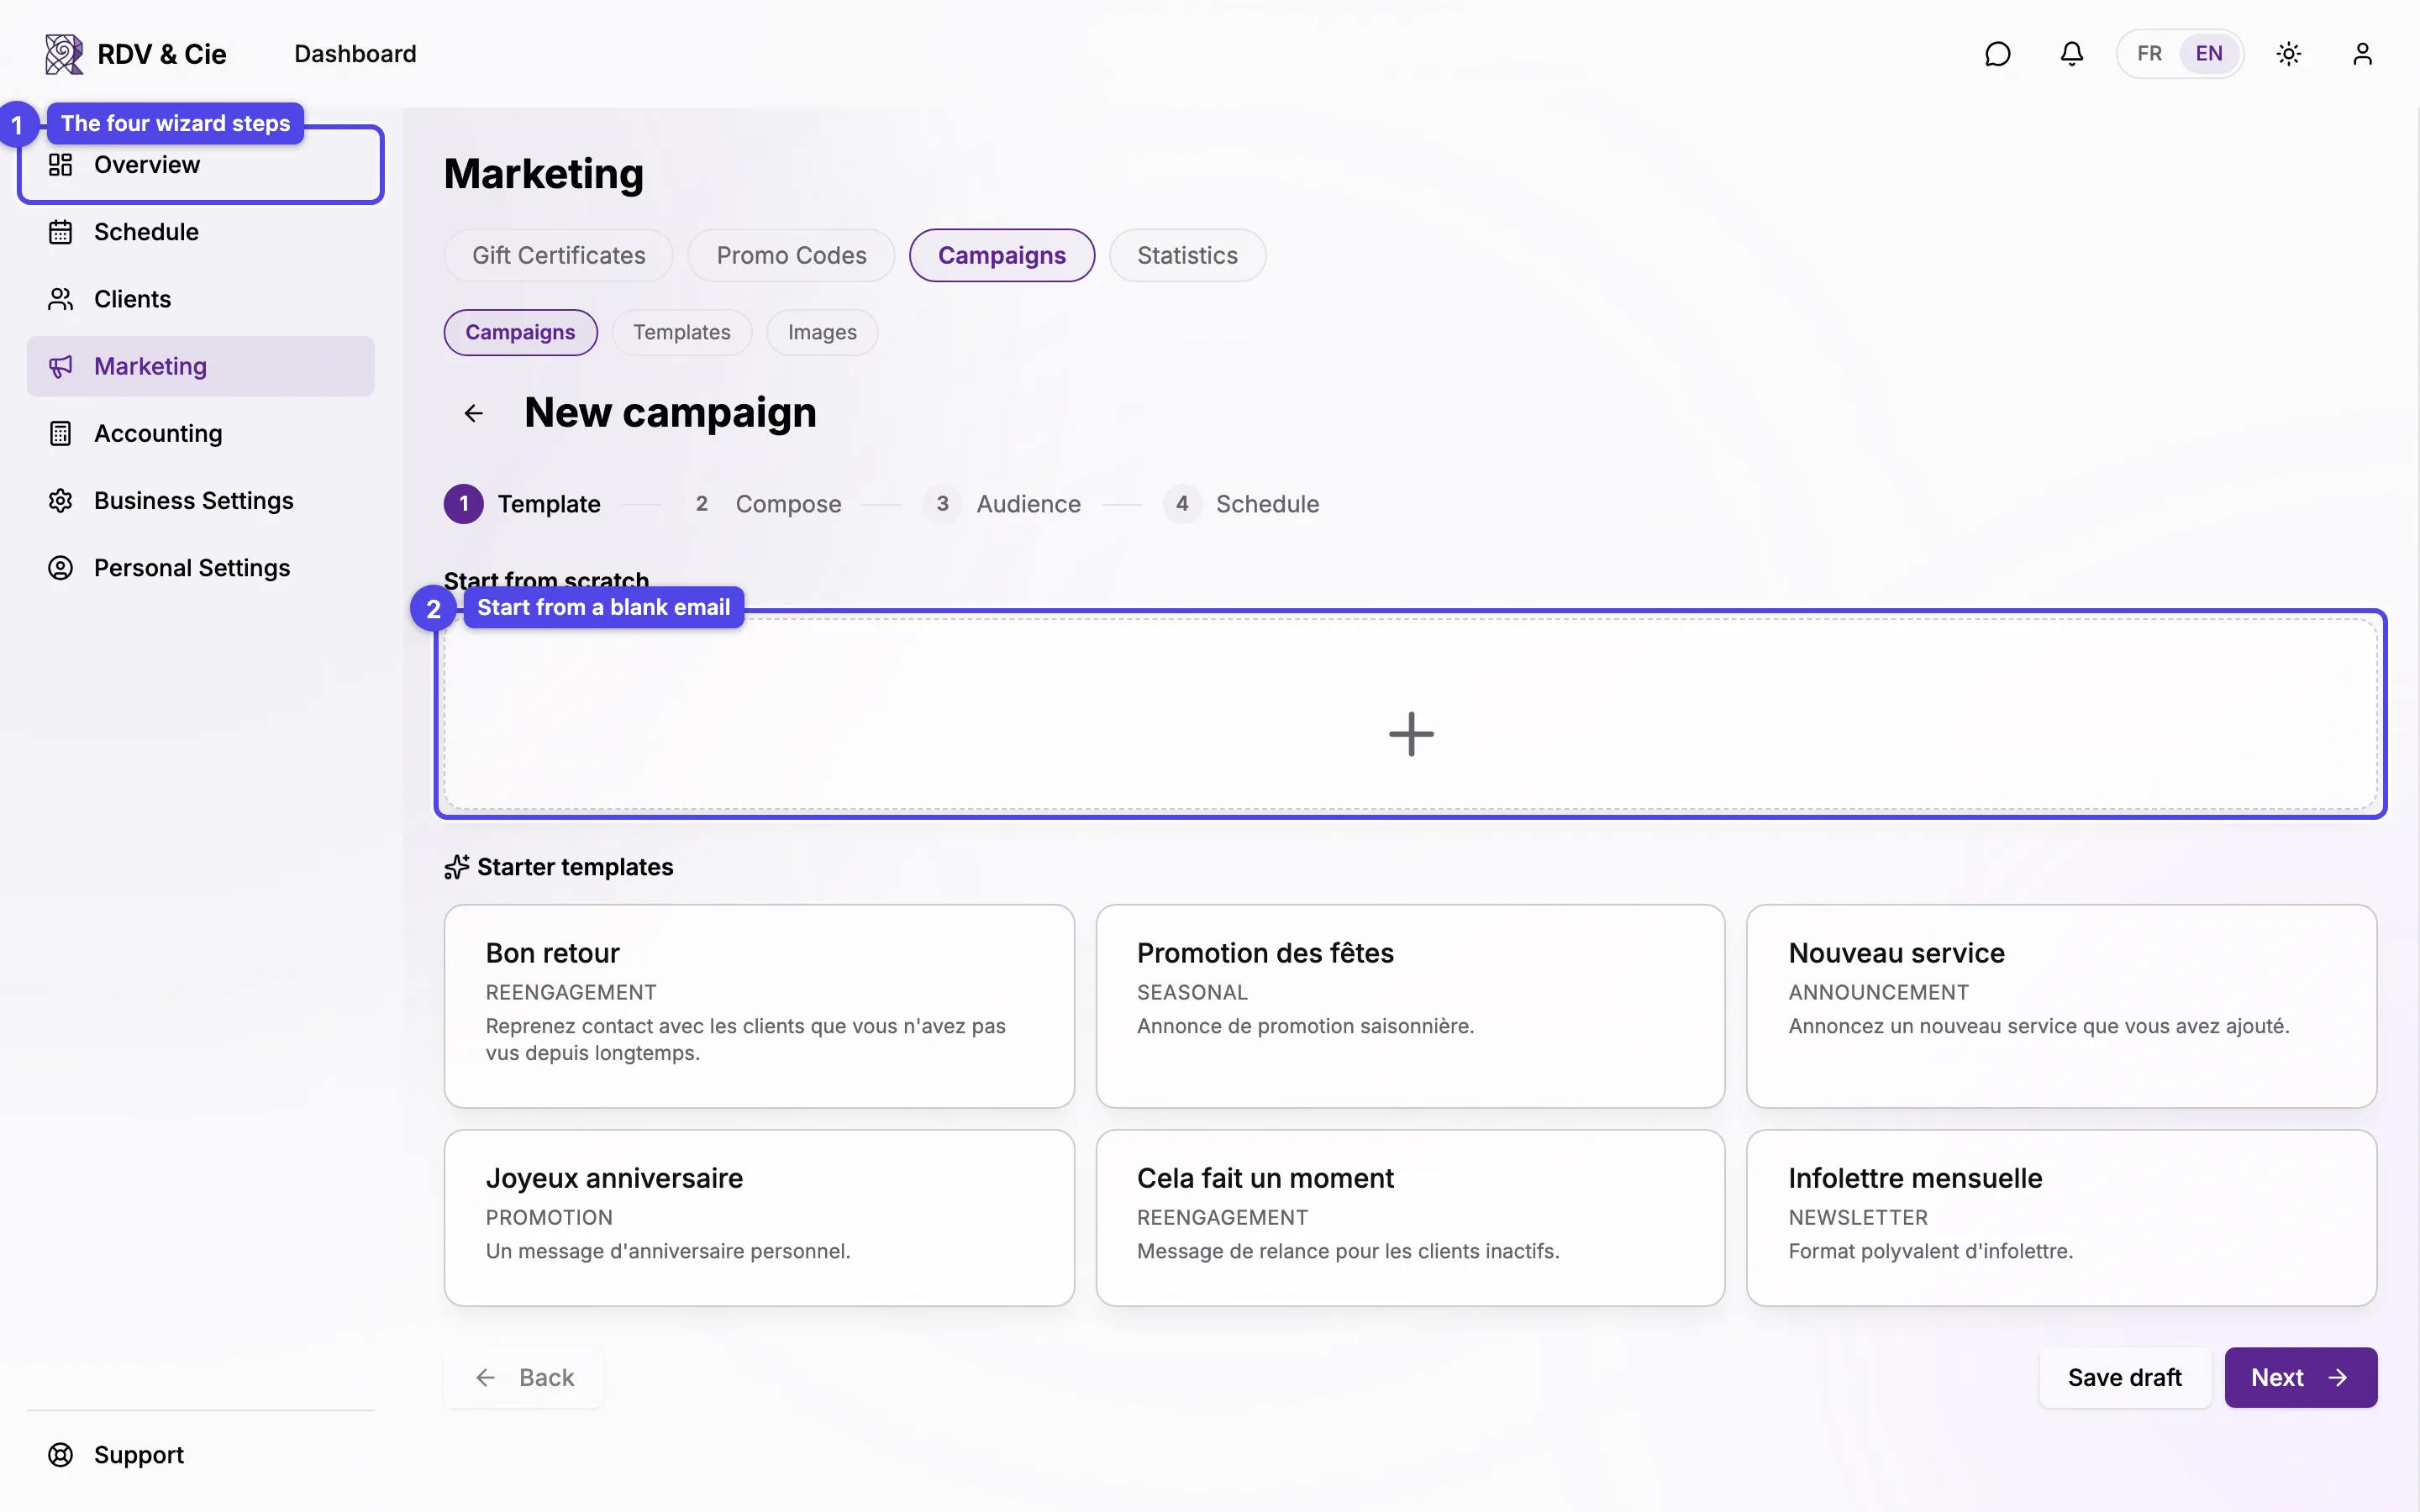Viewport: 2420px width, 1512px height.
Task: Click the Marketing megaphone icon
Action: (x=61, y=366)
